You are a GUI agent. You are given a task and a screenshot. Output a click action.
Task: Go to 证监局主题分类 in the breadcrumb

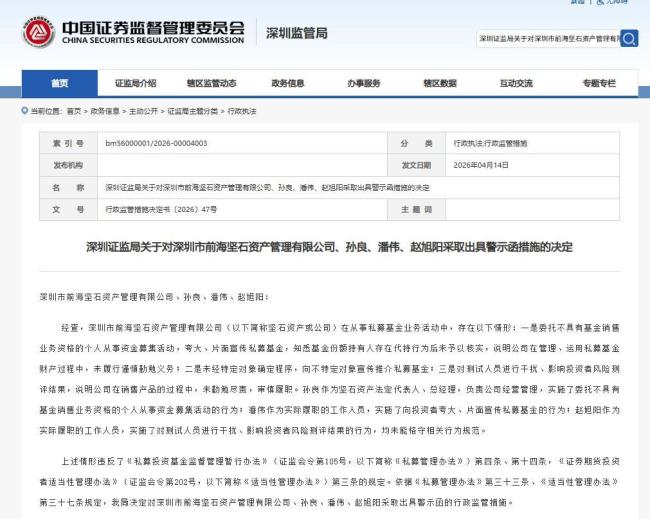(x=193, y=111)
